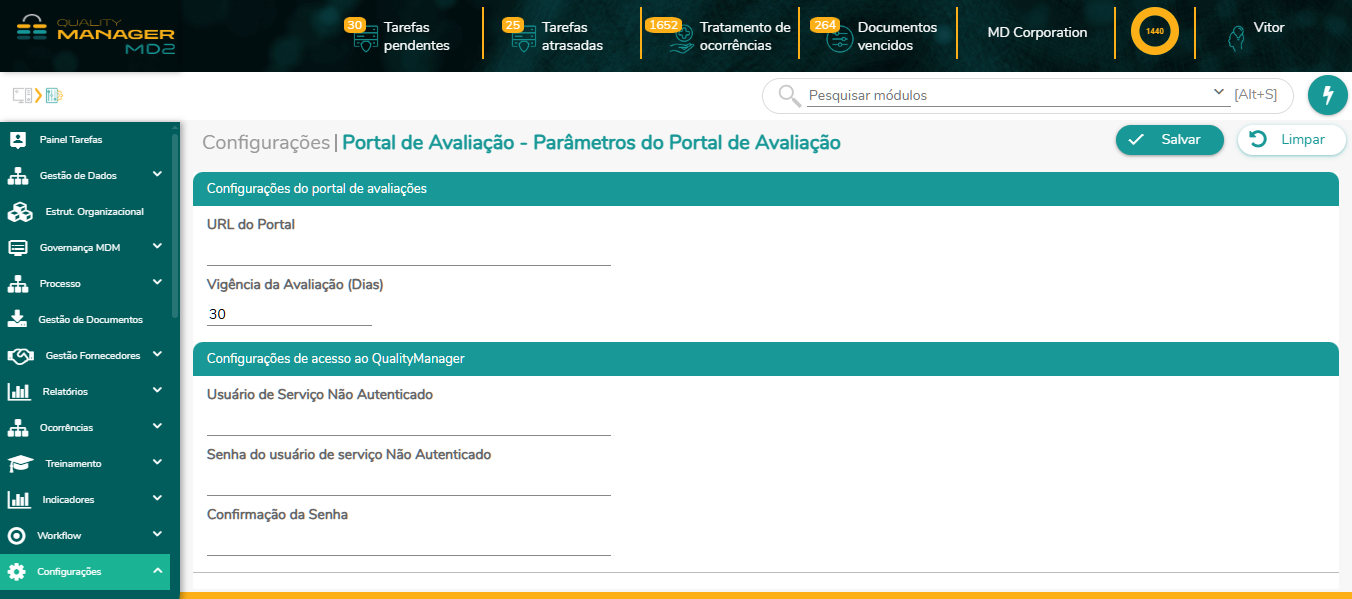Click the Confirmação da Senha field

[408, 543]
